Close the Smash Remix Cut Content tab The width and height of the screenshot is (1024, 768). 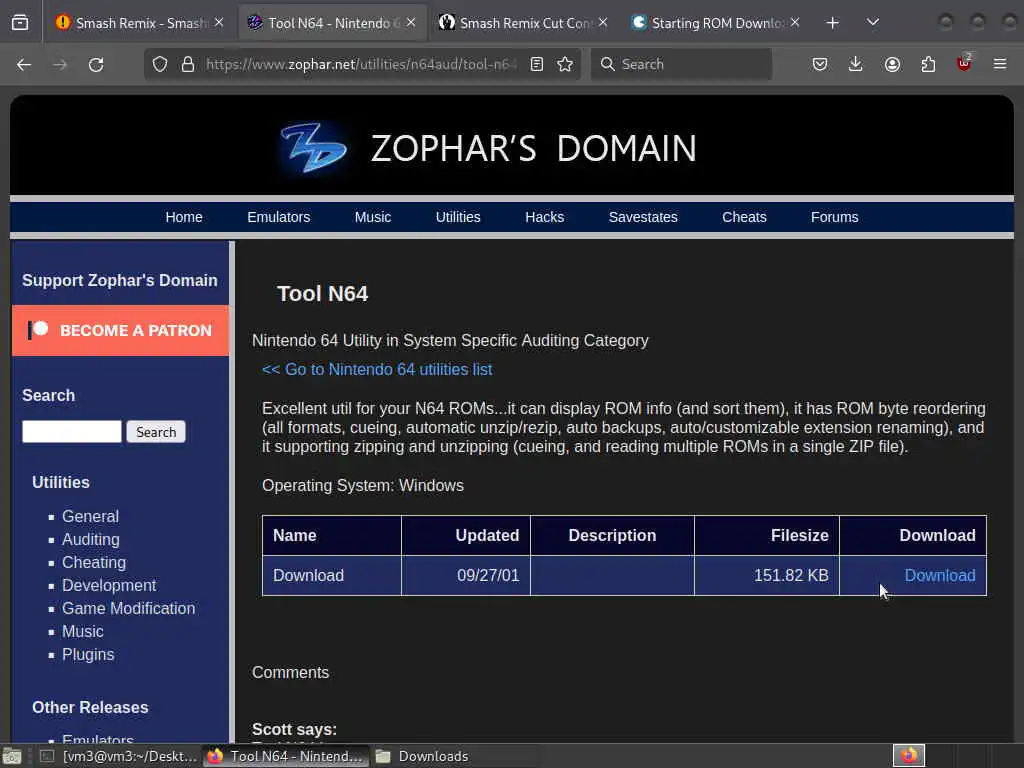click(603, 22)
